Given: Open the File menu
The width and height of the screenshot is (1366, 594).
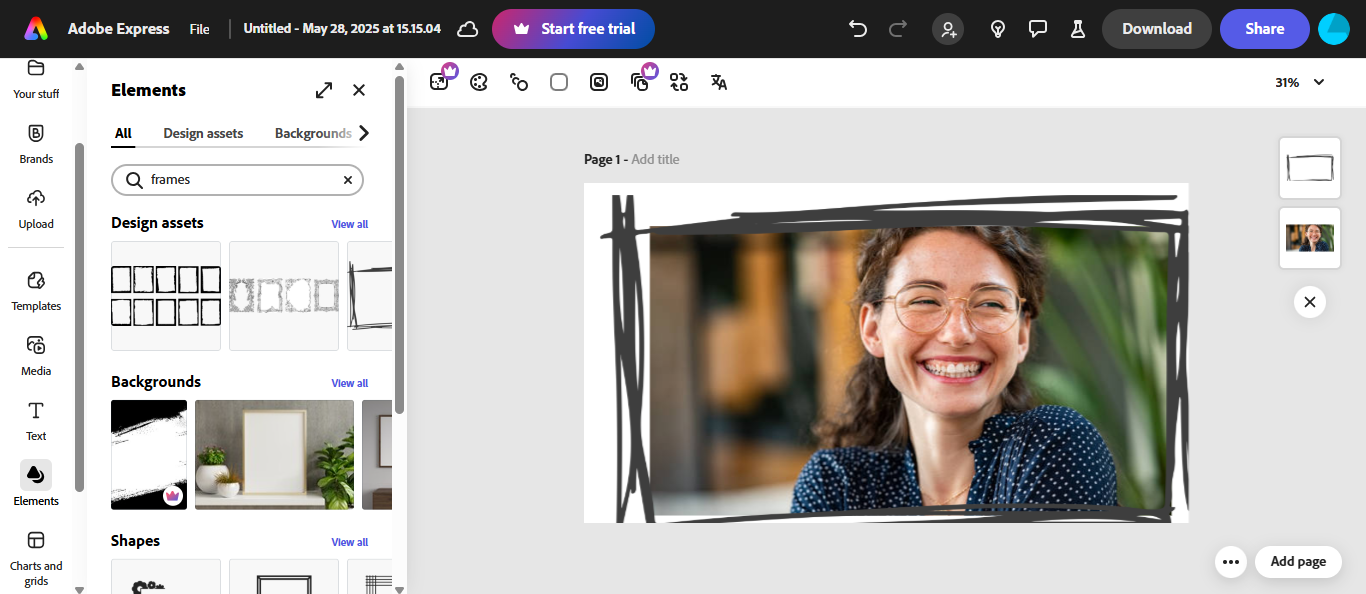Looking at the screenshot, I should (199, 29).
